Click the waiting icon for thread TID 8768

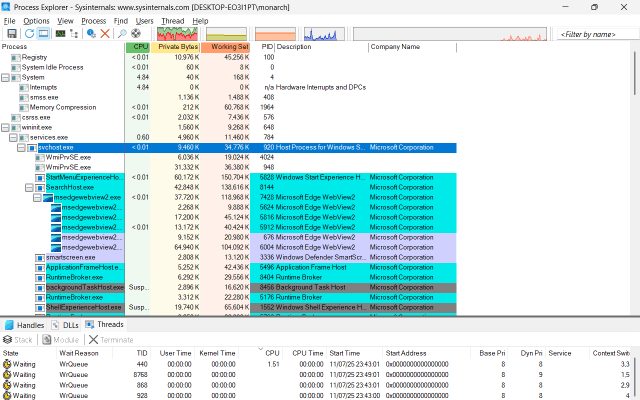coord(7,375)
